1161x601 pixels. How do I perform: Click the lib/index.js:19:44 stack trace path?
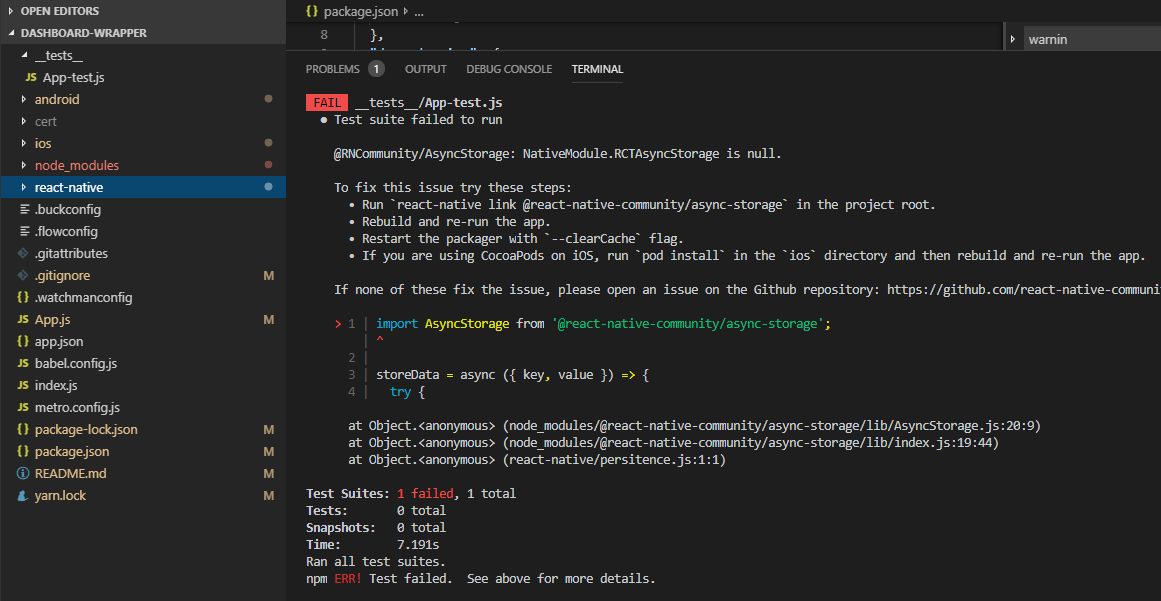751,443
